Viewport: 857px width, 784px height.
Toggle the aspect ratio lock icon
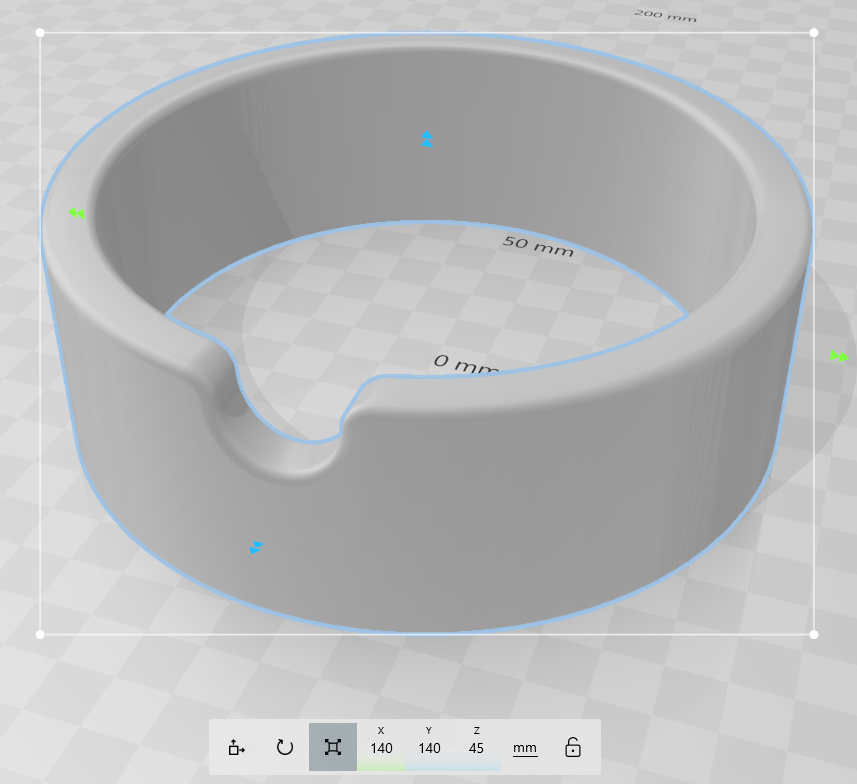pos(572,747)
